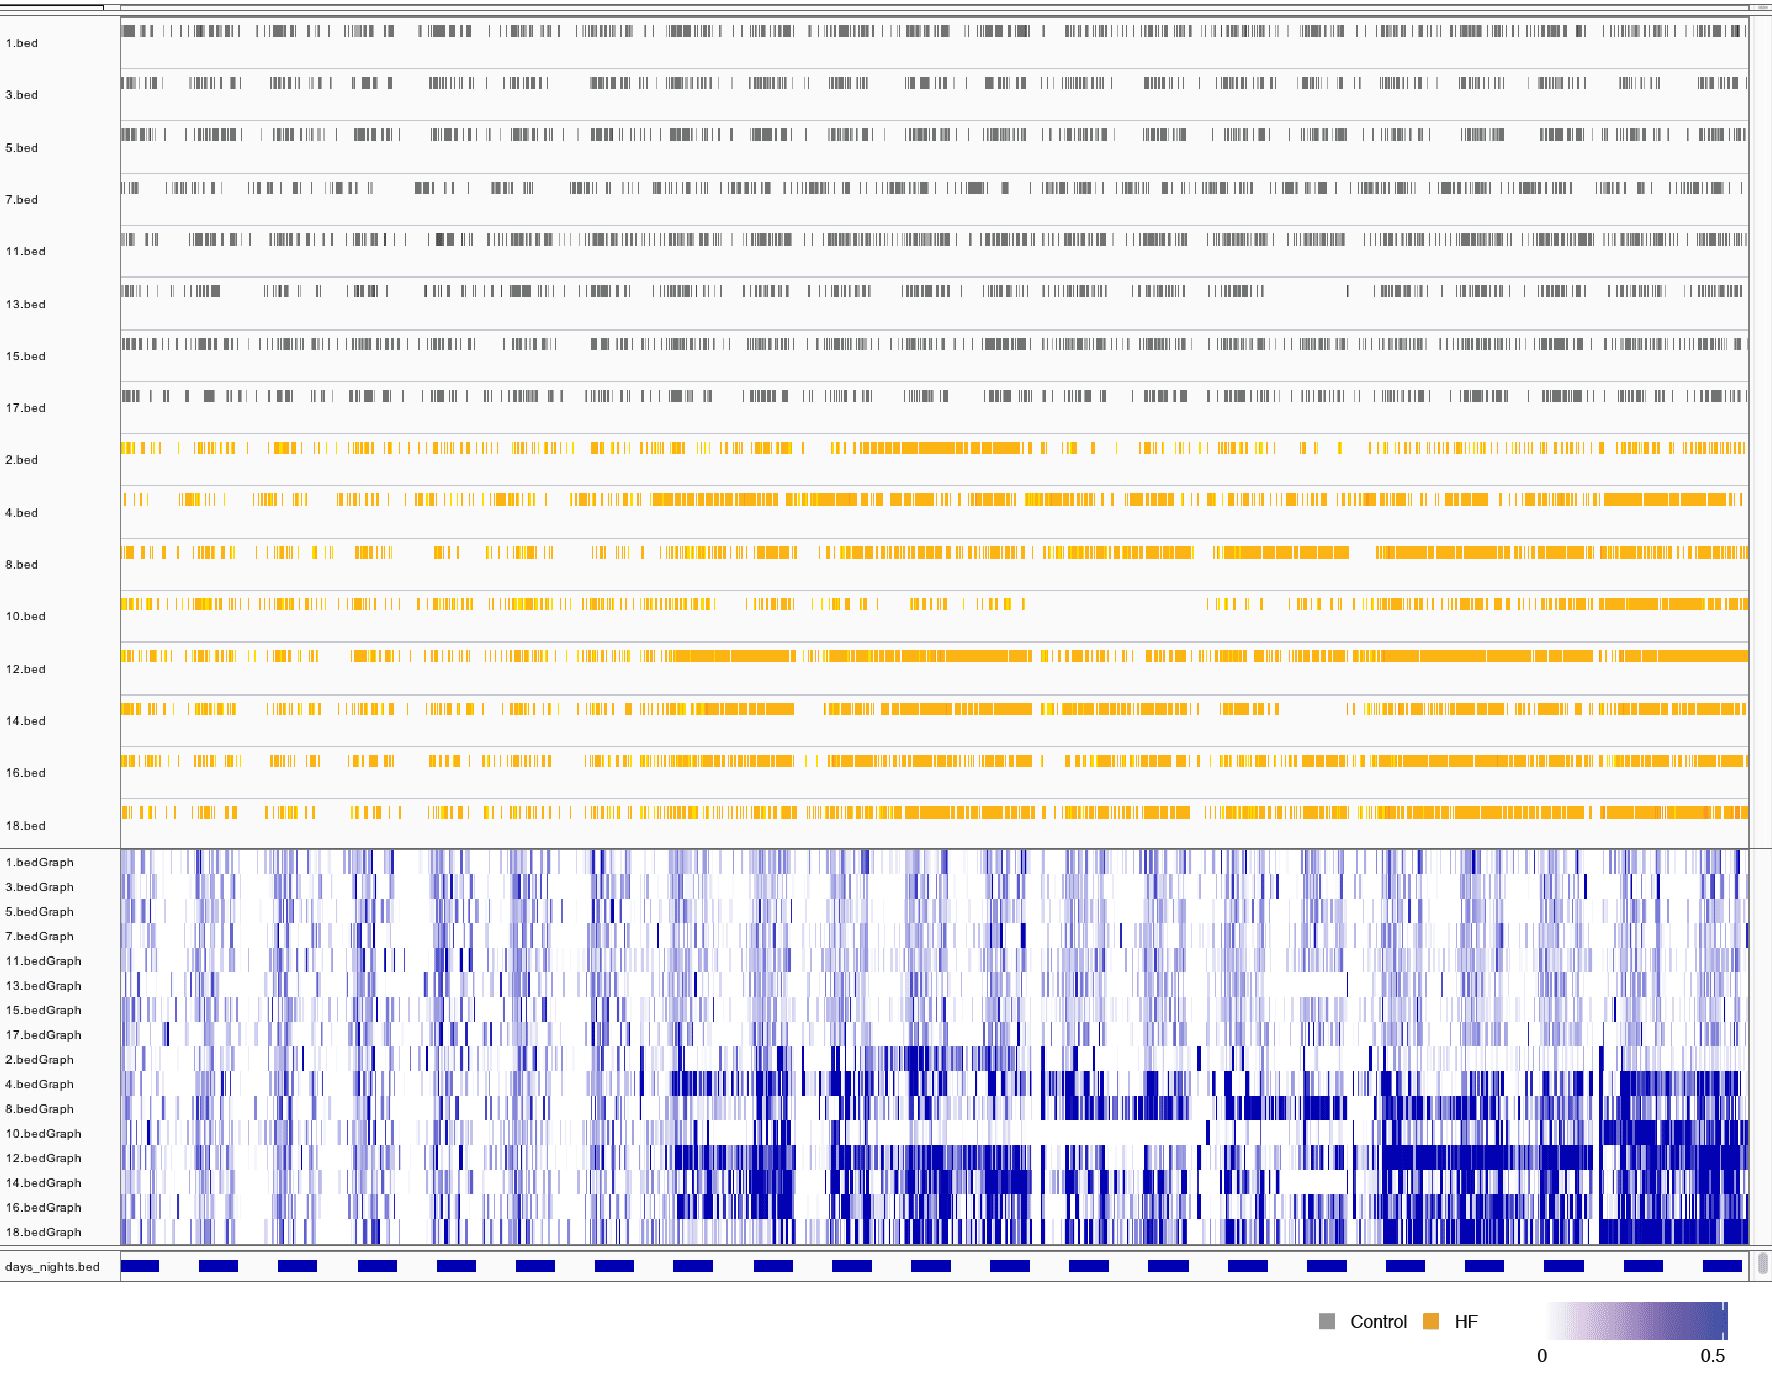
Task: Click the 0.5 scale maximum value
Action: tap(1713, 1356)
